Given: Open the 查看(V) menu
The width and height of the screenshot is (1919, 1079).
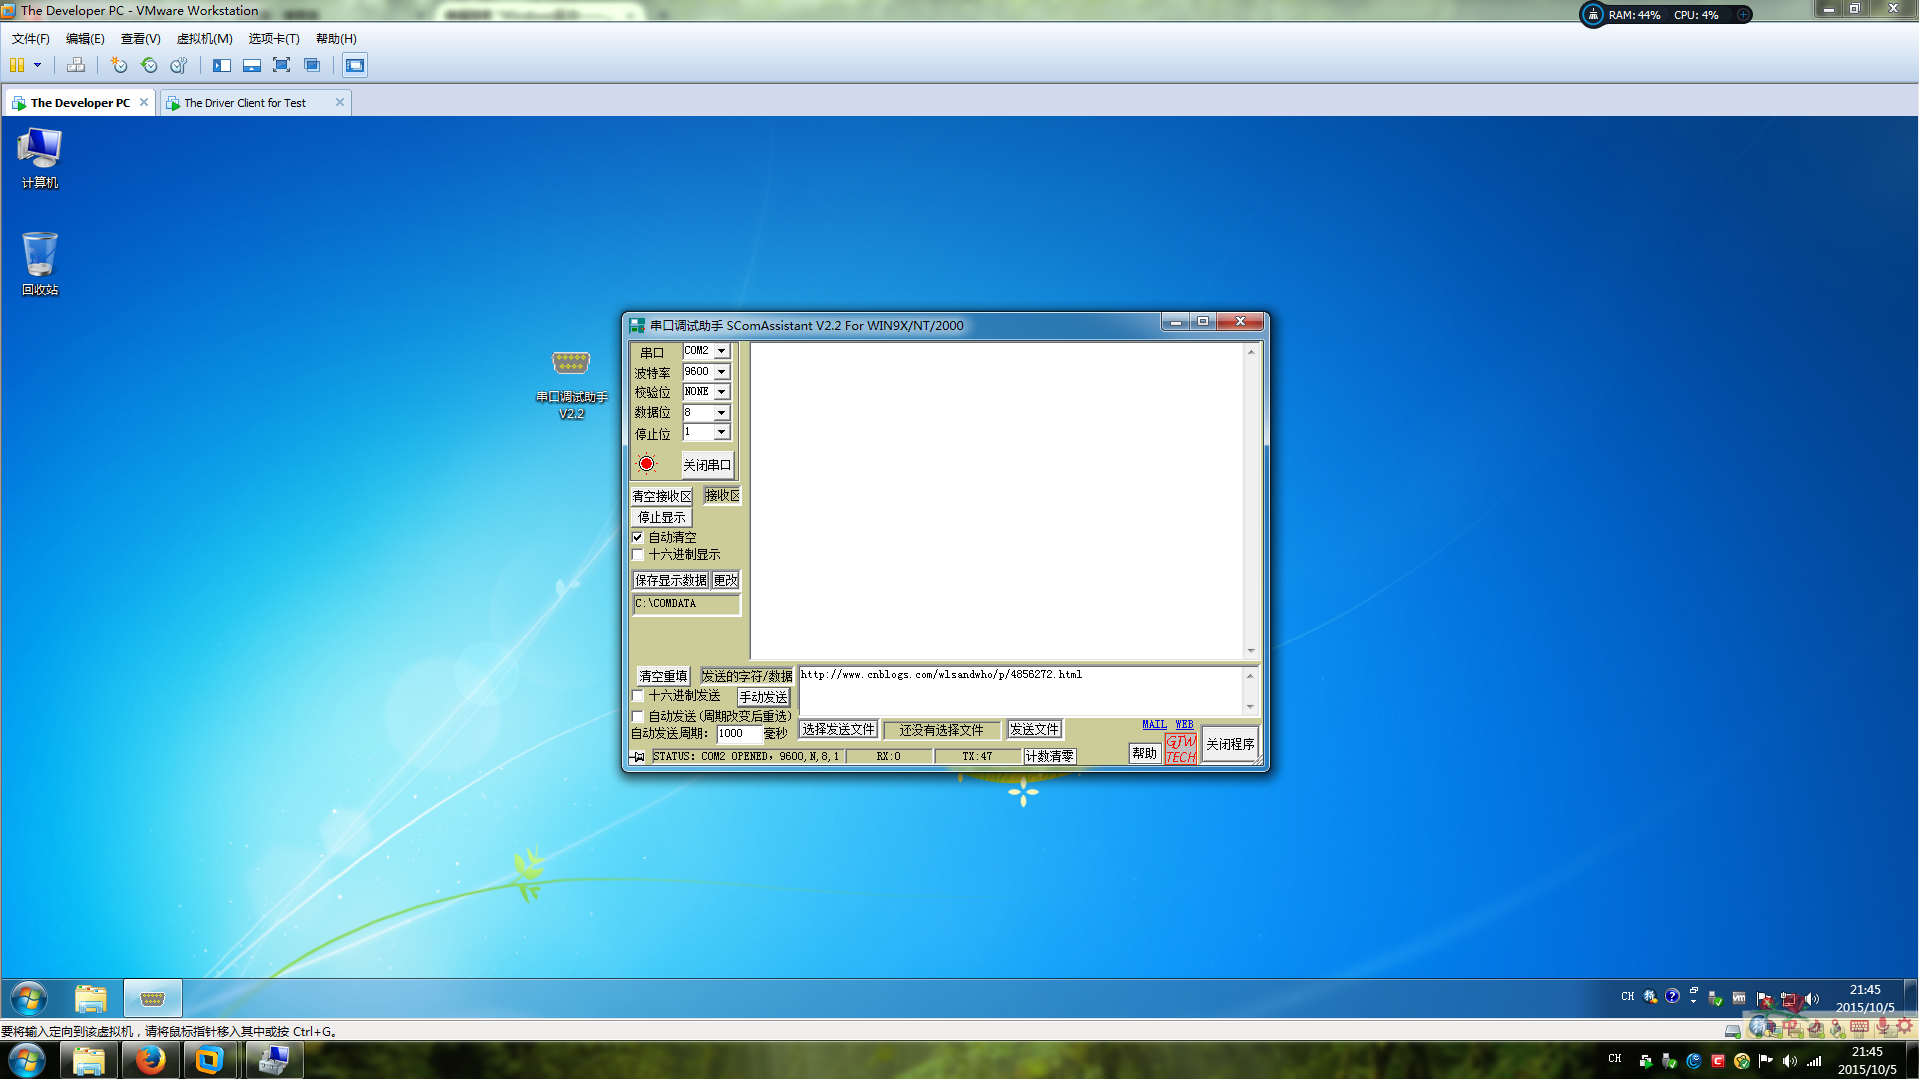Looking at the screenshot, I should (140, 38).
